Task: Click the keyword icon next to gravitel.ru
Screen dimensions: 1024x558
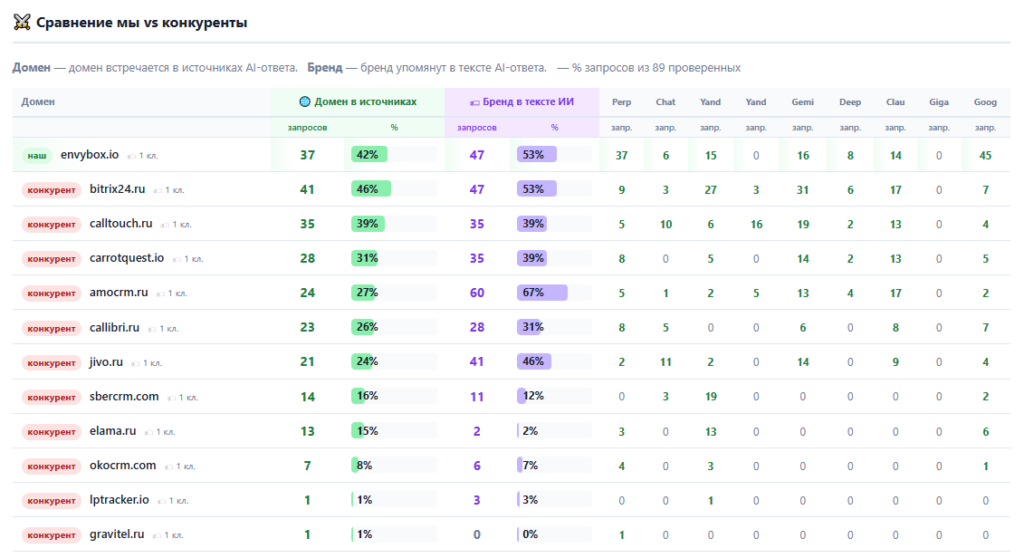Action: [157, 536]
